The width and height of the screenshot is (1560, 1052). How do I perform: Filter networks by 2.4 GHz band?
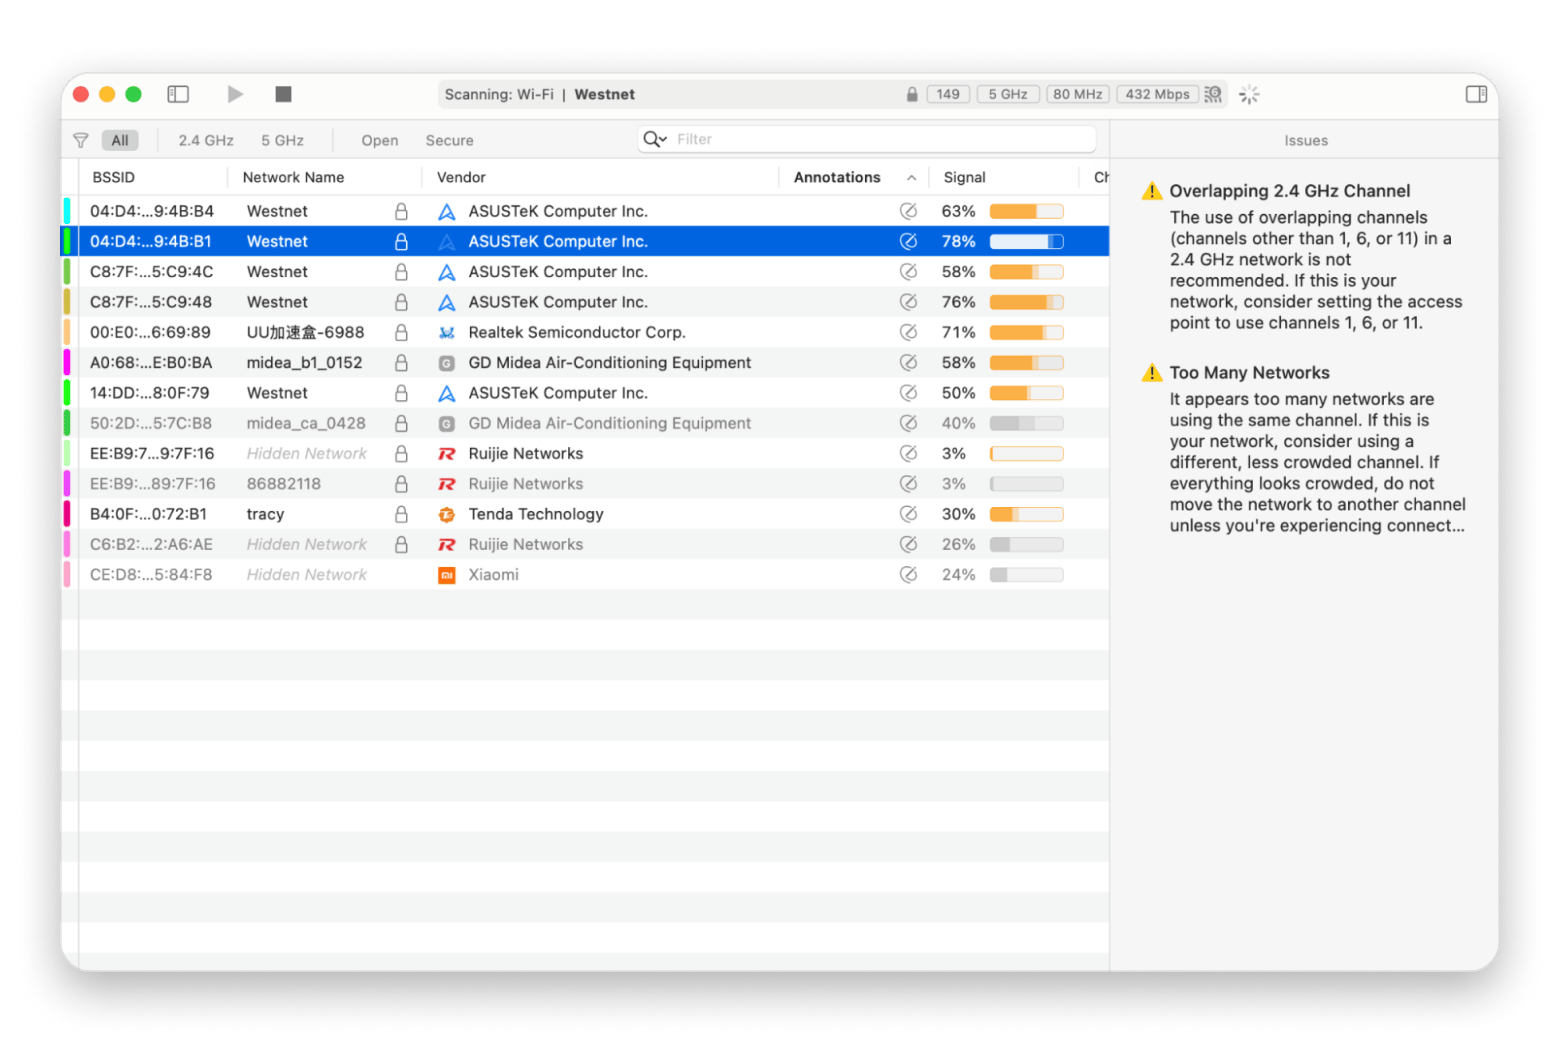(206, 141)
